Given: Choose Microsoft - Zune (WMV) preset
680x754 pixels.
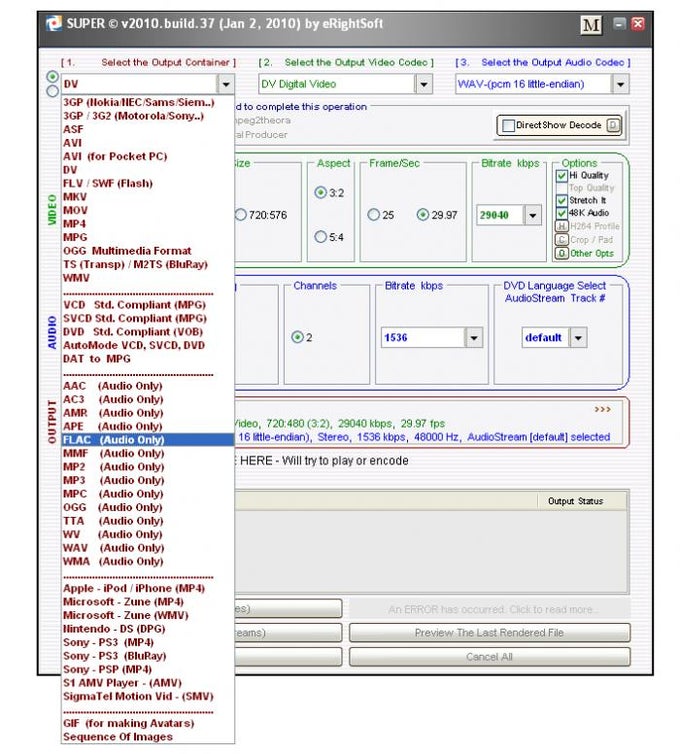Looking at the screenshot, I should pyautogui.click(x=148, y=615).
